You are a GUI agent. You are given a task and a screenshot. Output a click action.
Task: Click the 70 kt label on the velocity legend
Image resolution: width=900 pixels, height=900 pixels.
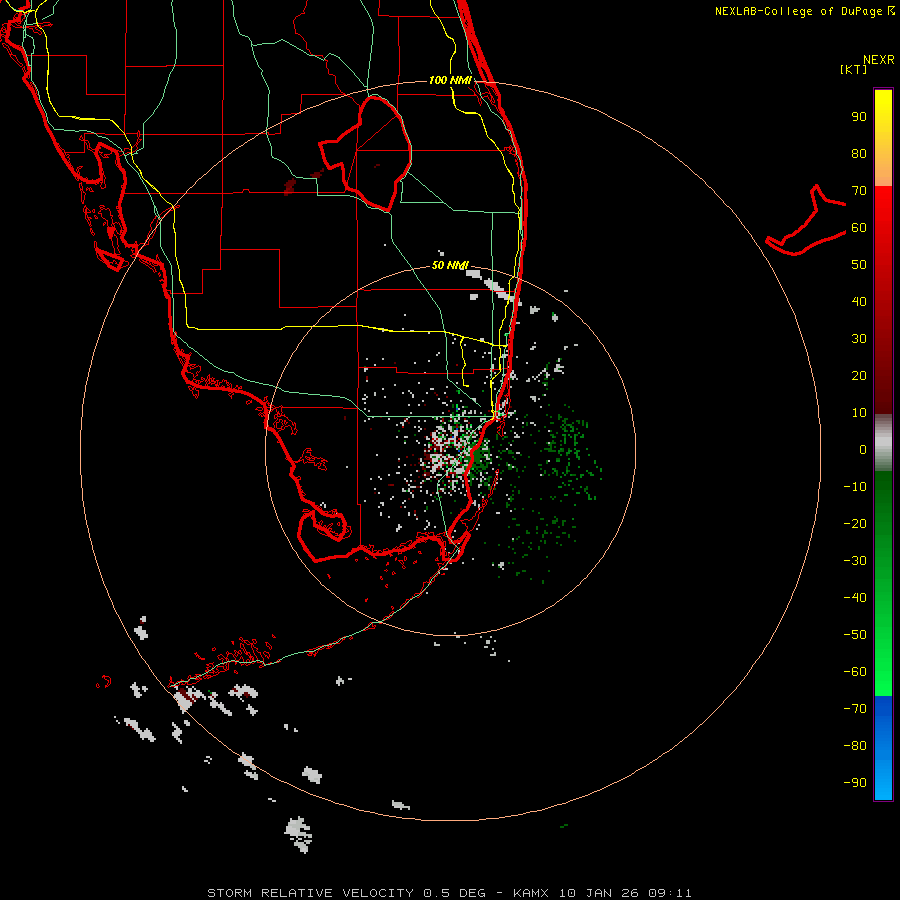tap(859, 191)
